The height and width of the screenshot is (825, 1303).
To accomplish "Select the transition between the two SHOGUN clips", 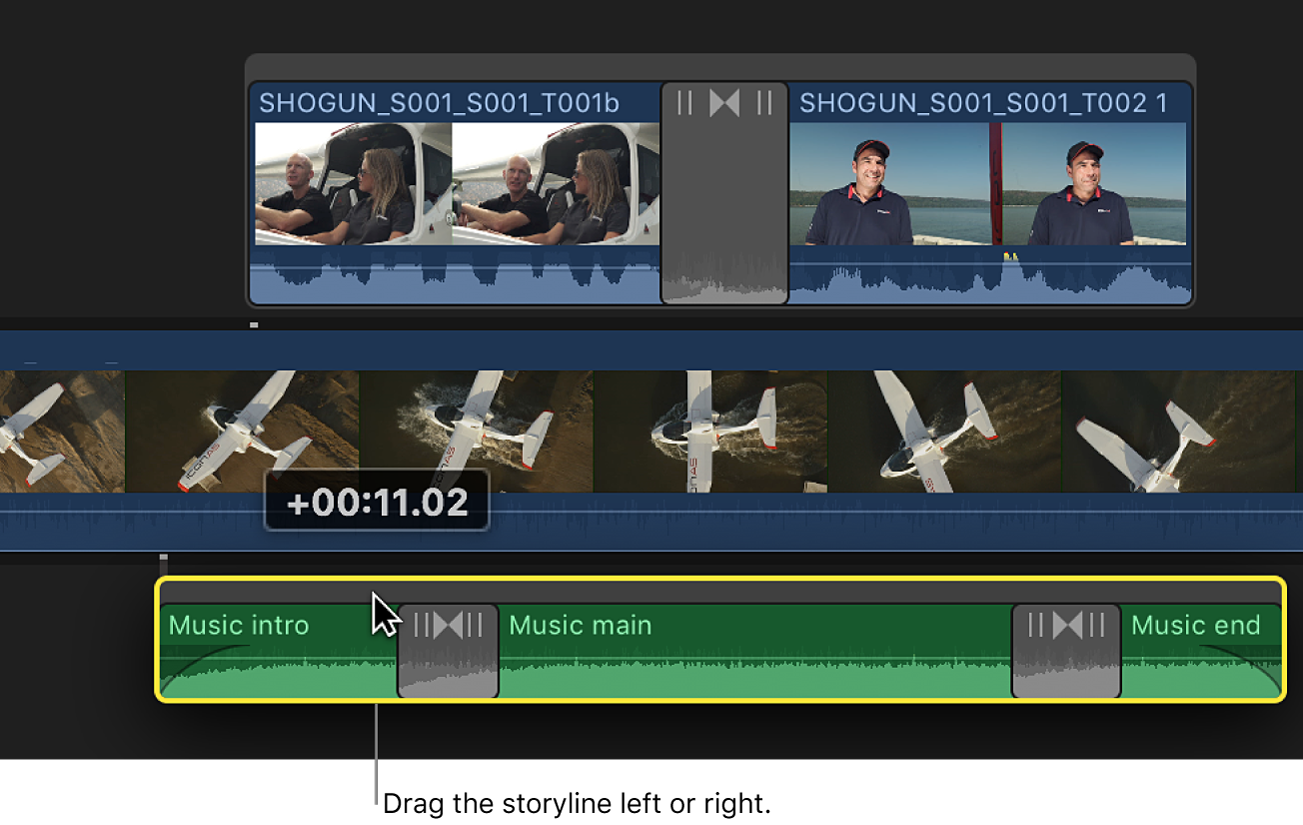I will pyautogui.click(x=725, y=193).
